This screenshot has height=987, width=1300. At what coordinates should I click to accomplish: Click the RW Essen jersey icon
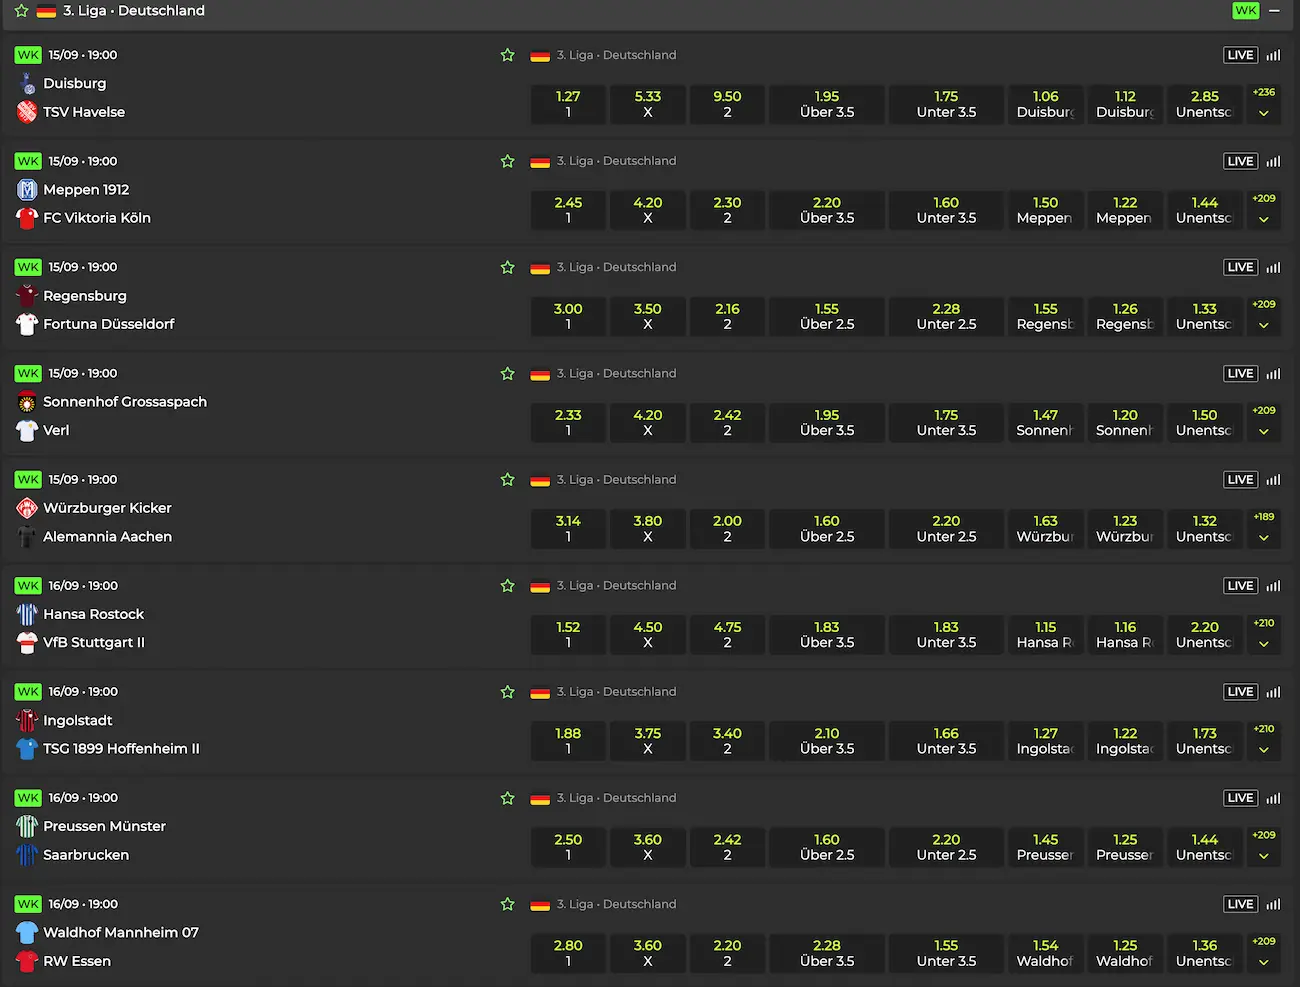[27, 961]
